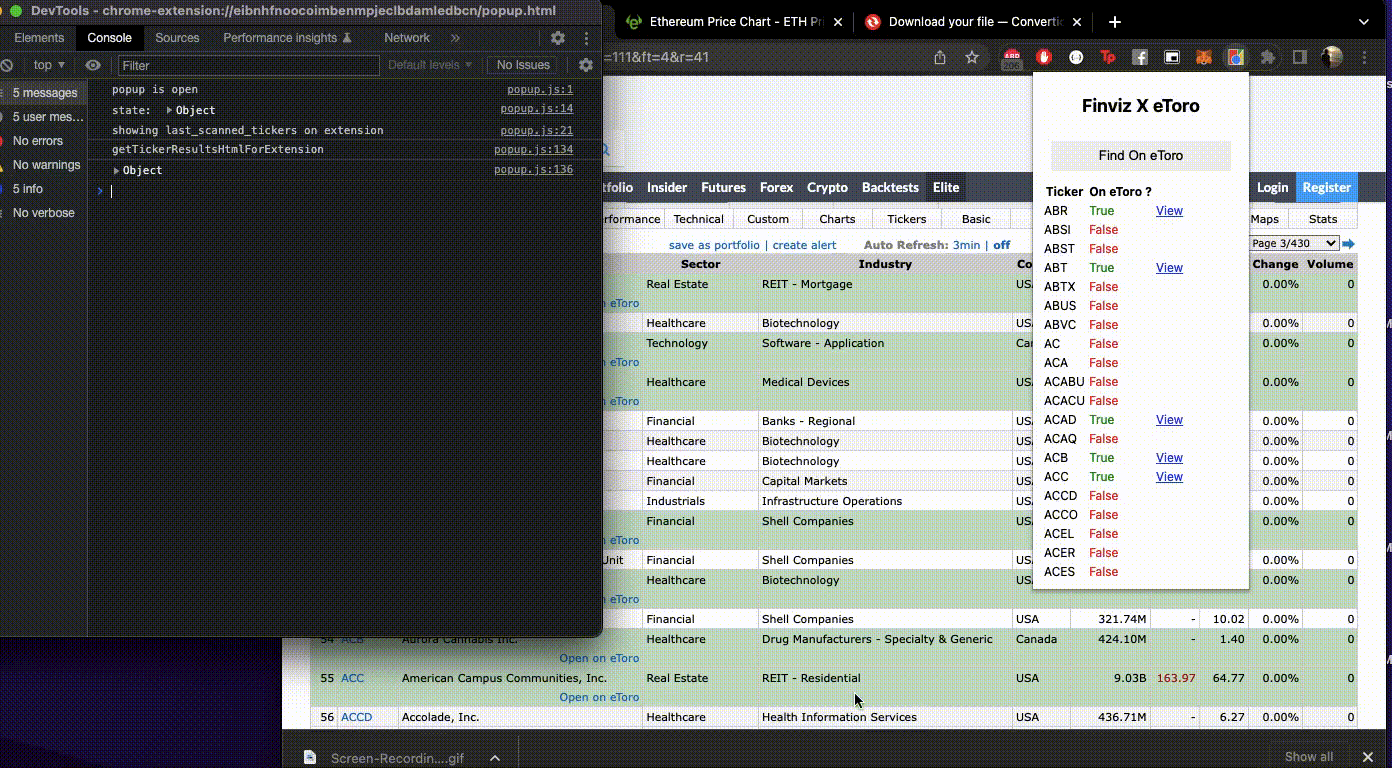The image size is (1392, 768).
Task: Open the Page 3/430 dropdown
Action: [1294, 243]
